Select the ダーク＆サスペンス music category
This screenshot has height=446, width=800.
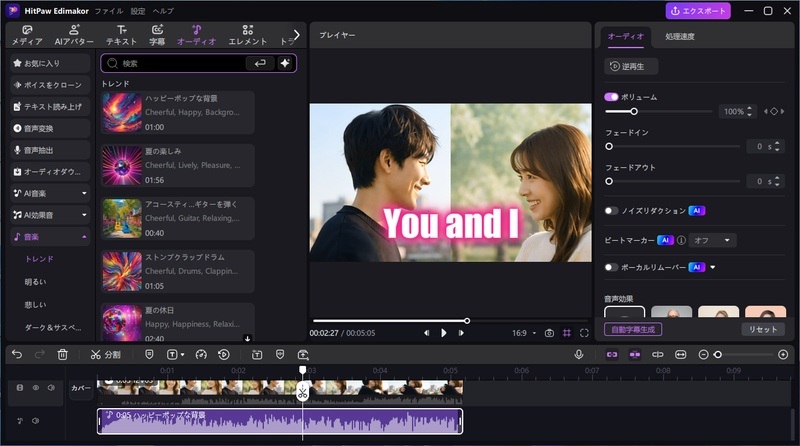point(53,328)
